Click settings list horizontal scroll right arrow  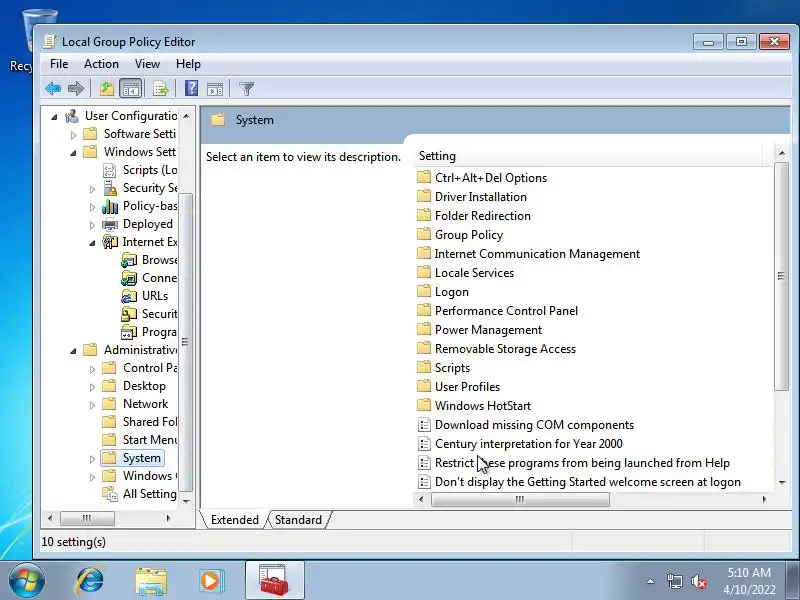[x=764, y=499]
